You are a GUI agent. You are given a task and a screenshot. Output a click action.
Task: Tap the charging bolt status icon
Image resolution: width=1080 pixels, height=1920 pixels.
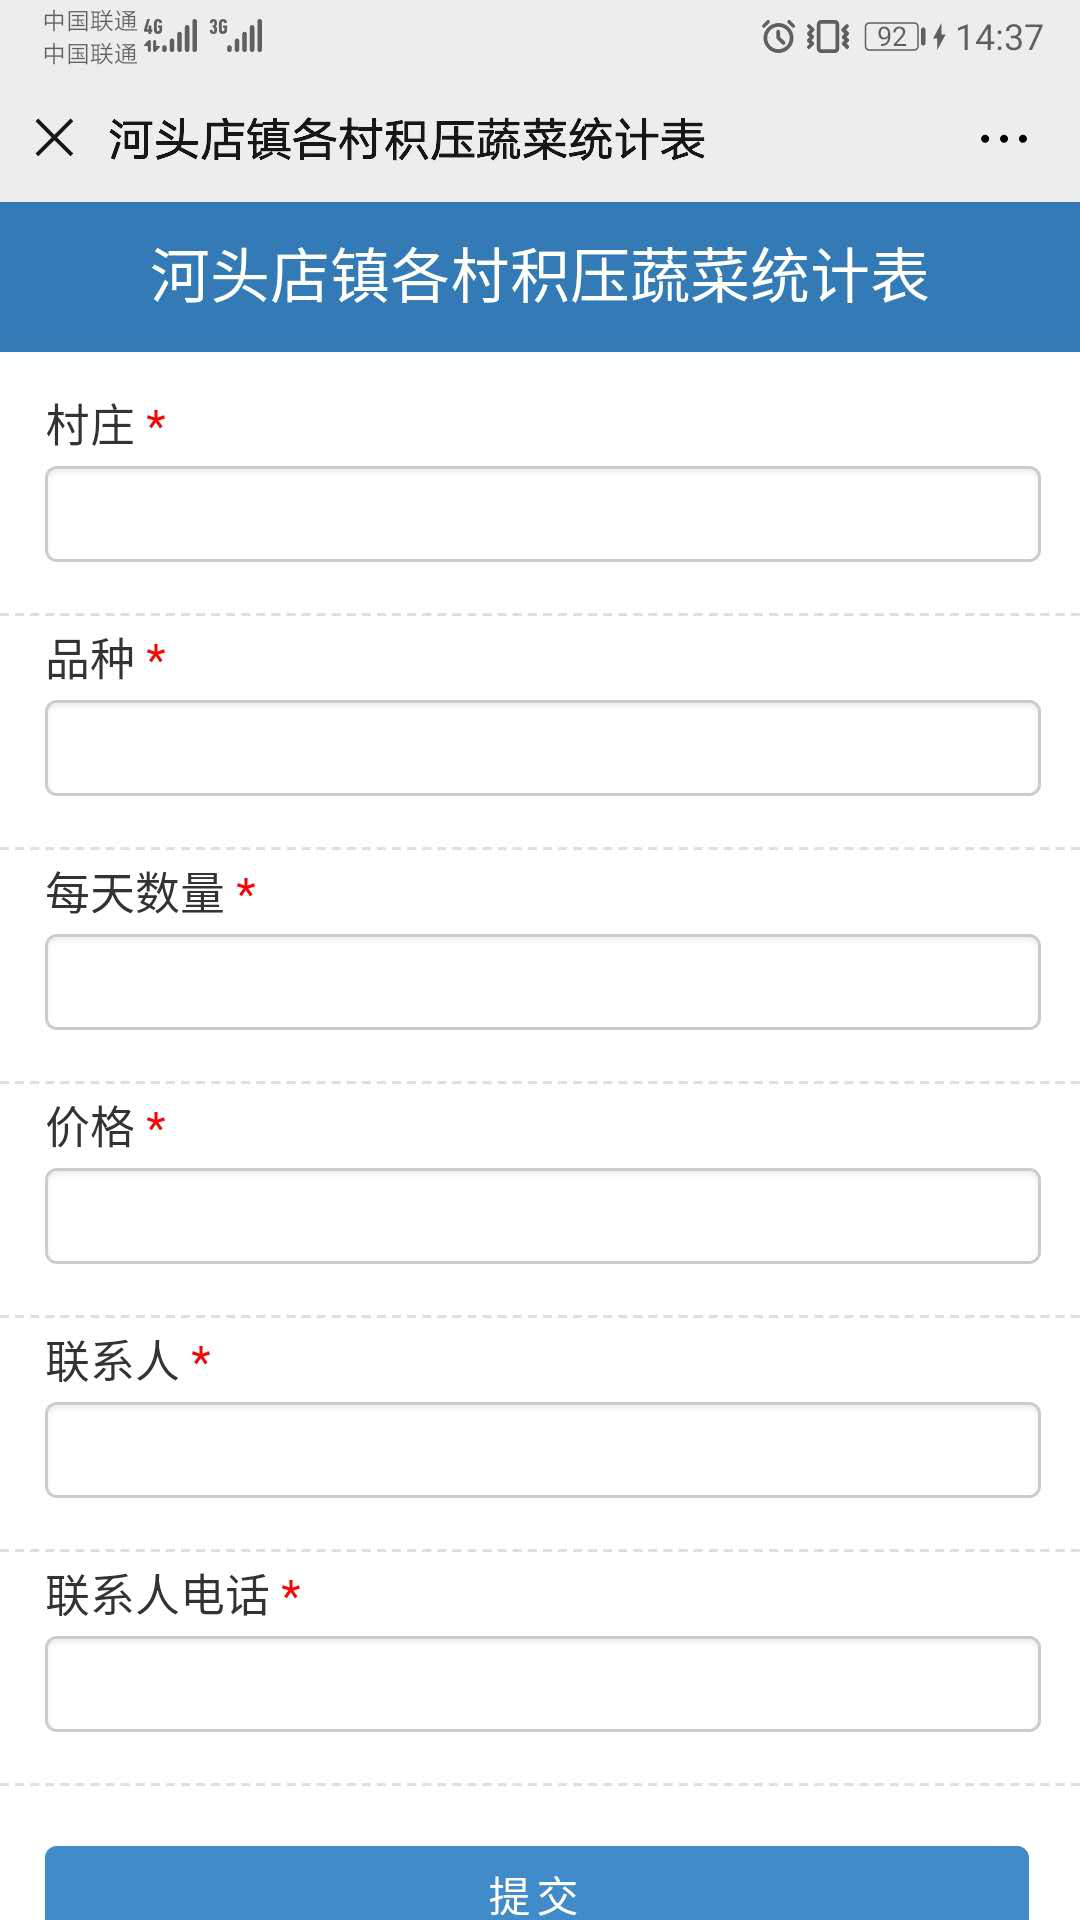tap(939, 37)
